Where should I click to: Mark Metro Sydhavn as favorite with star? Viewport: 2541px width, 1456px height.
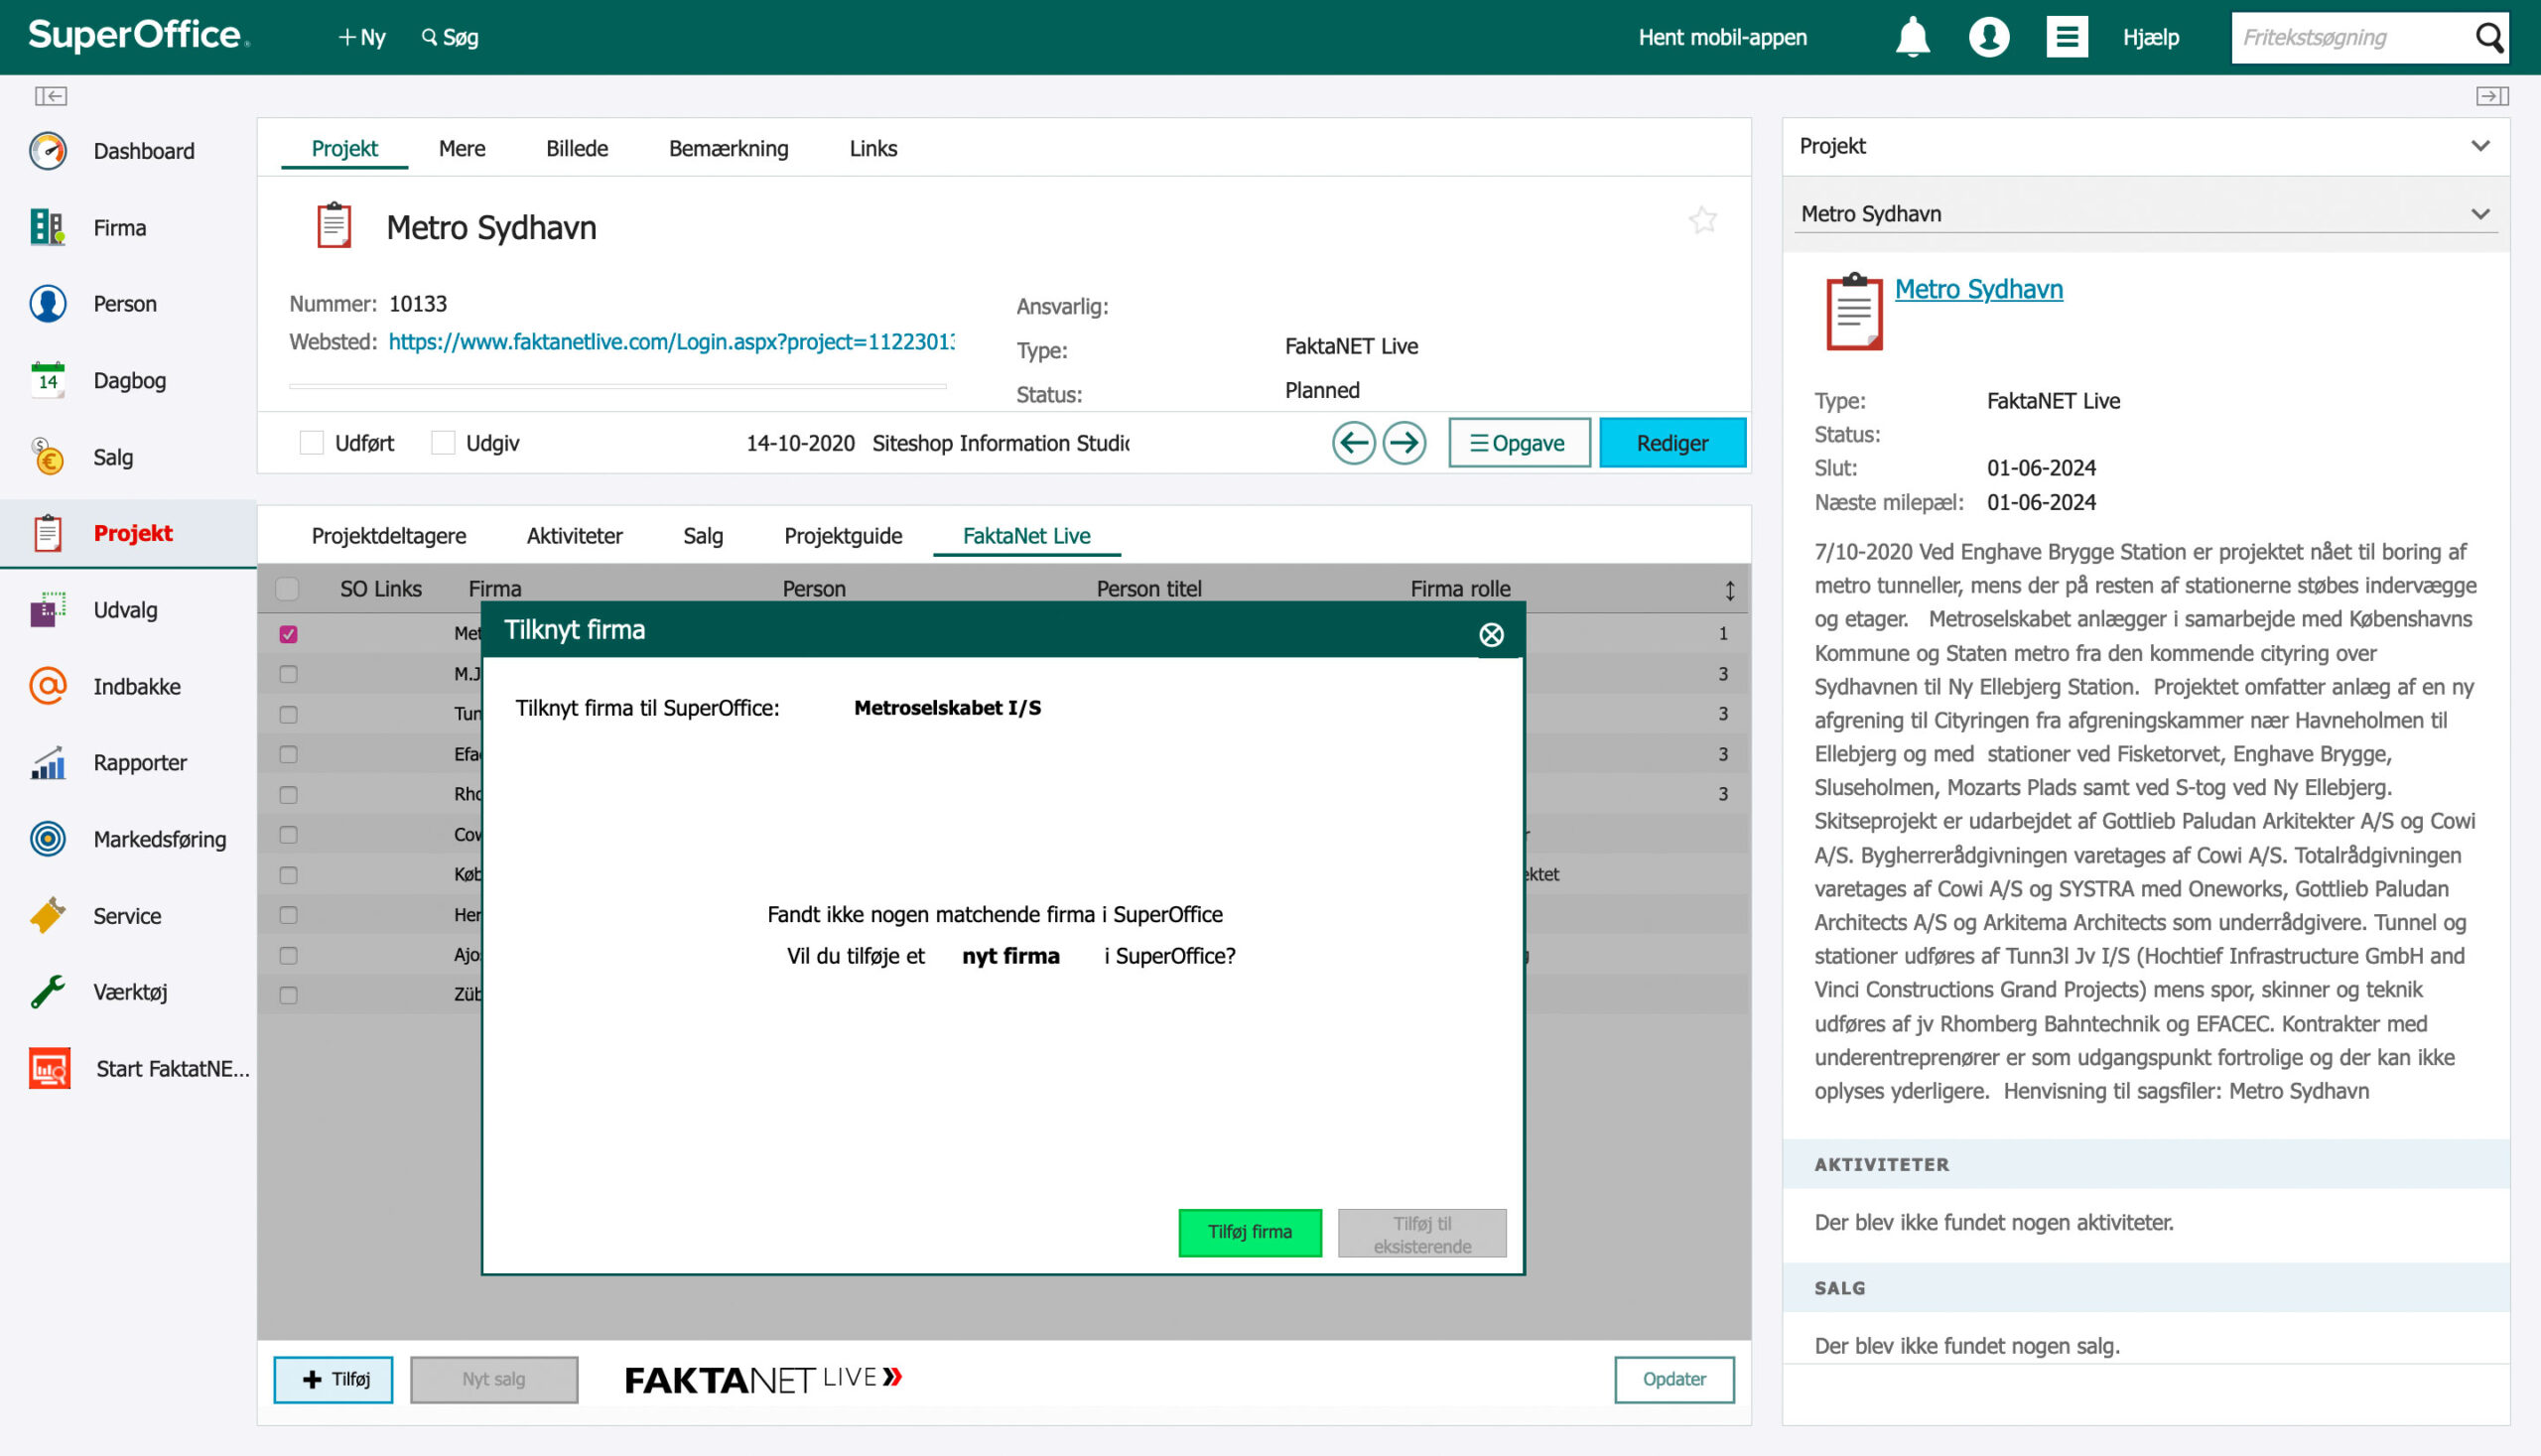[x=1702, y=220]
